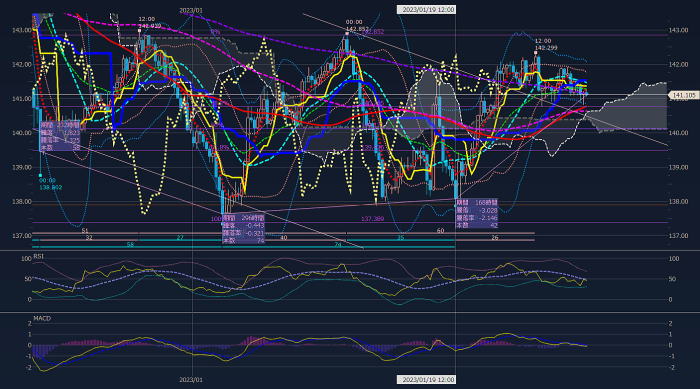Click the 2023/01 month label on top axis
The height and width of the screenshot is (389, 700).
pos(191,10)
